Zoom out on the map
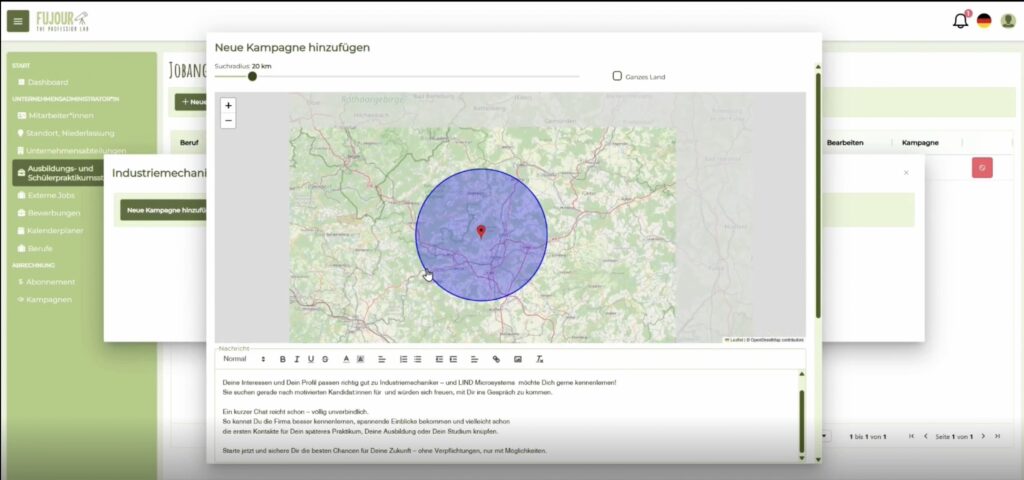The width and height of the screenshot is (1024, 480). click(x=228, y=121)
